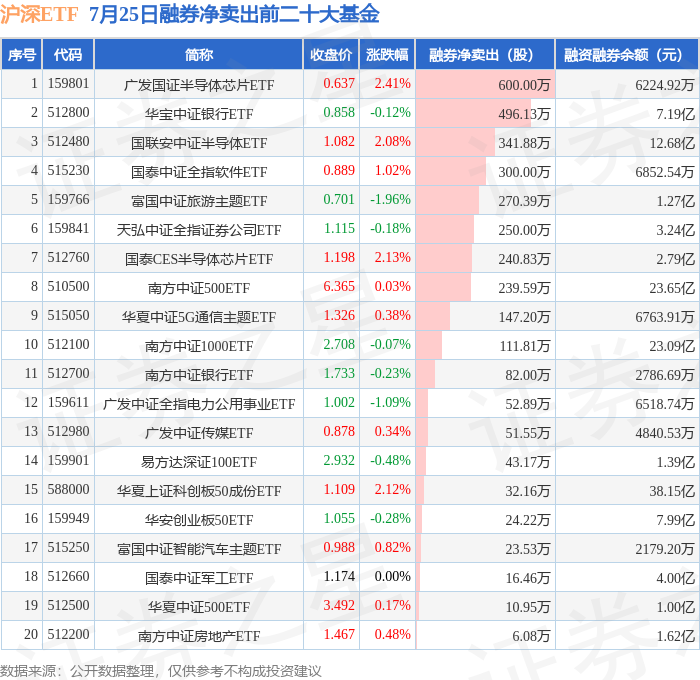Select 南方中证房地产ETF name
700x680 pixels.
199,636
